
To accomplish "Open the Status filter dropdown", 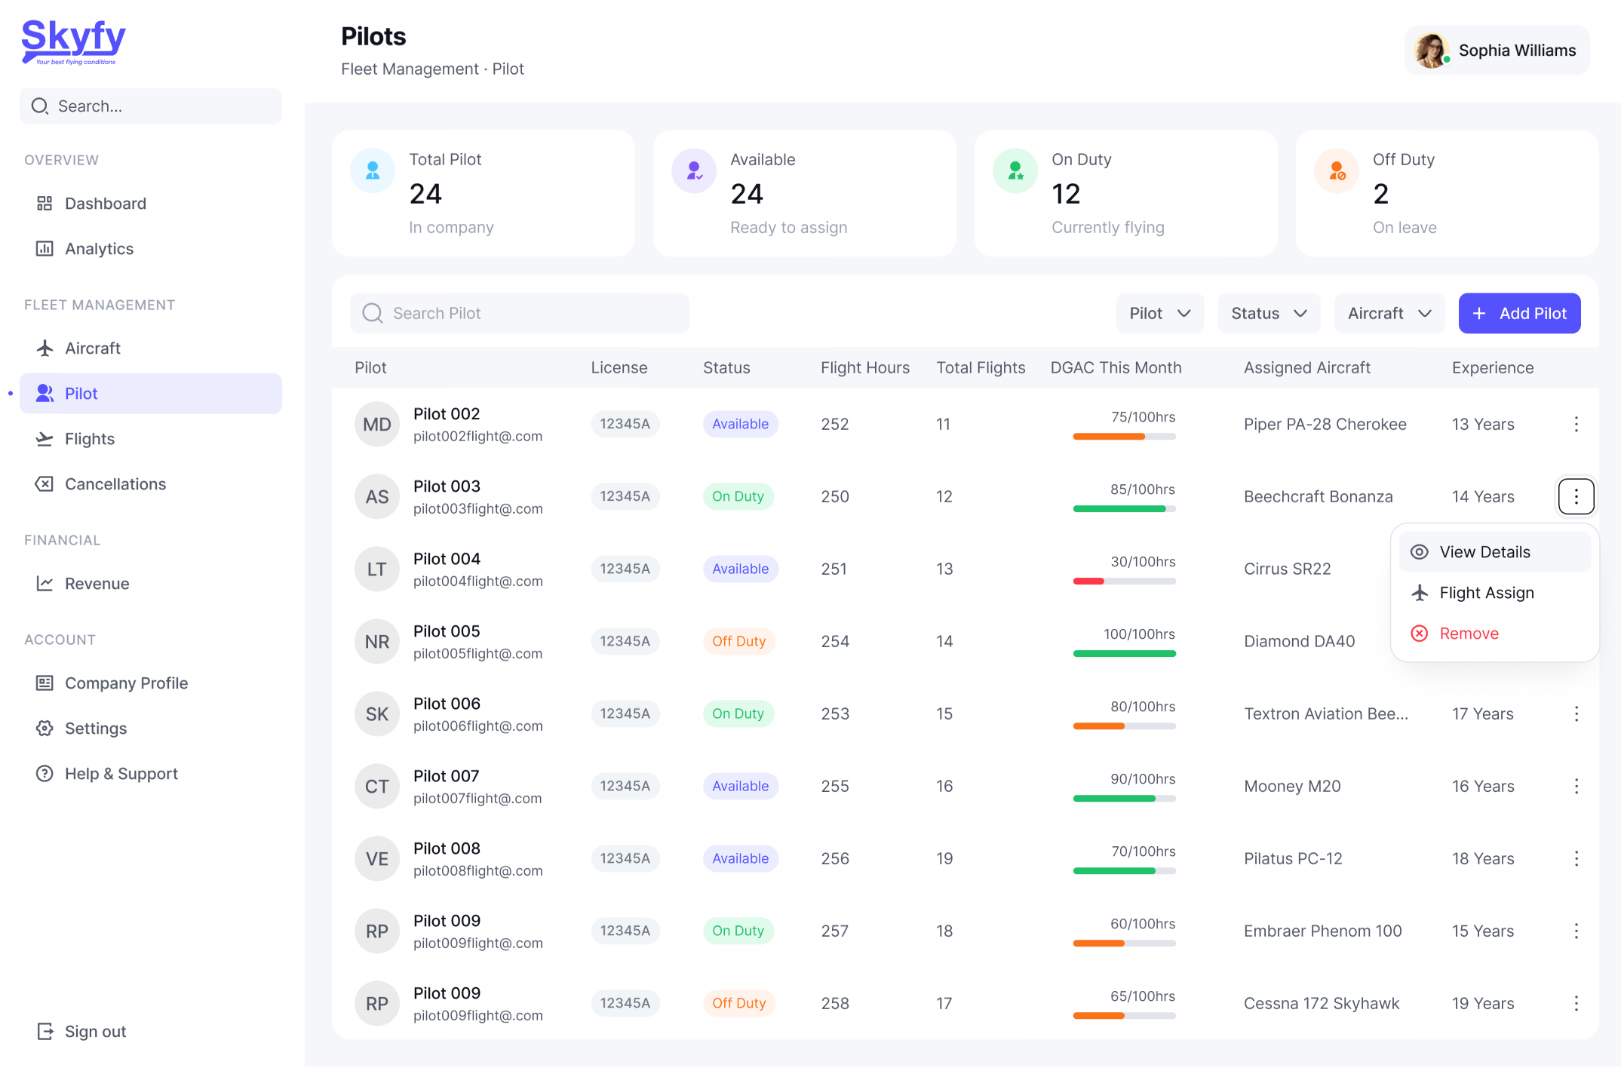I will click(1269, 314).
